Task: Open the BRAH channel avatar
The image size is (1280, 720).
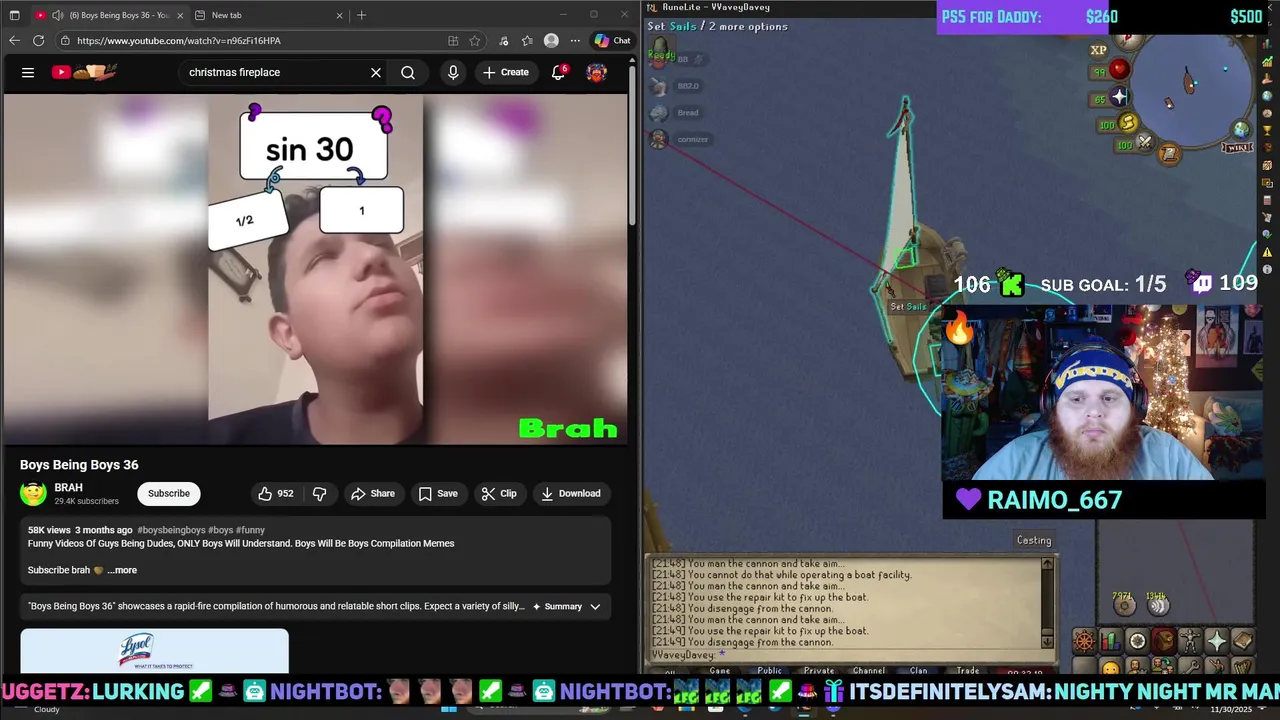Action: tap(33, 493)
